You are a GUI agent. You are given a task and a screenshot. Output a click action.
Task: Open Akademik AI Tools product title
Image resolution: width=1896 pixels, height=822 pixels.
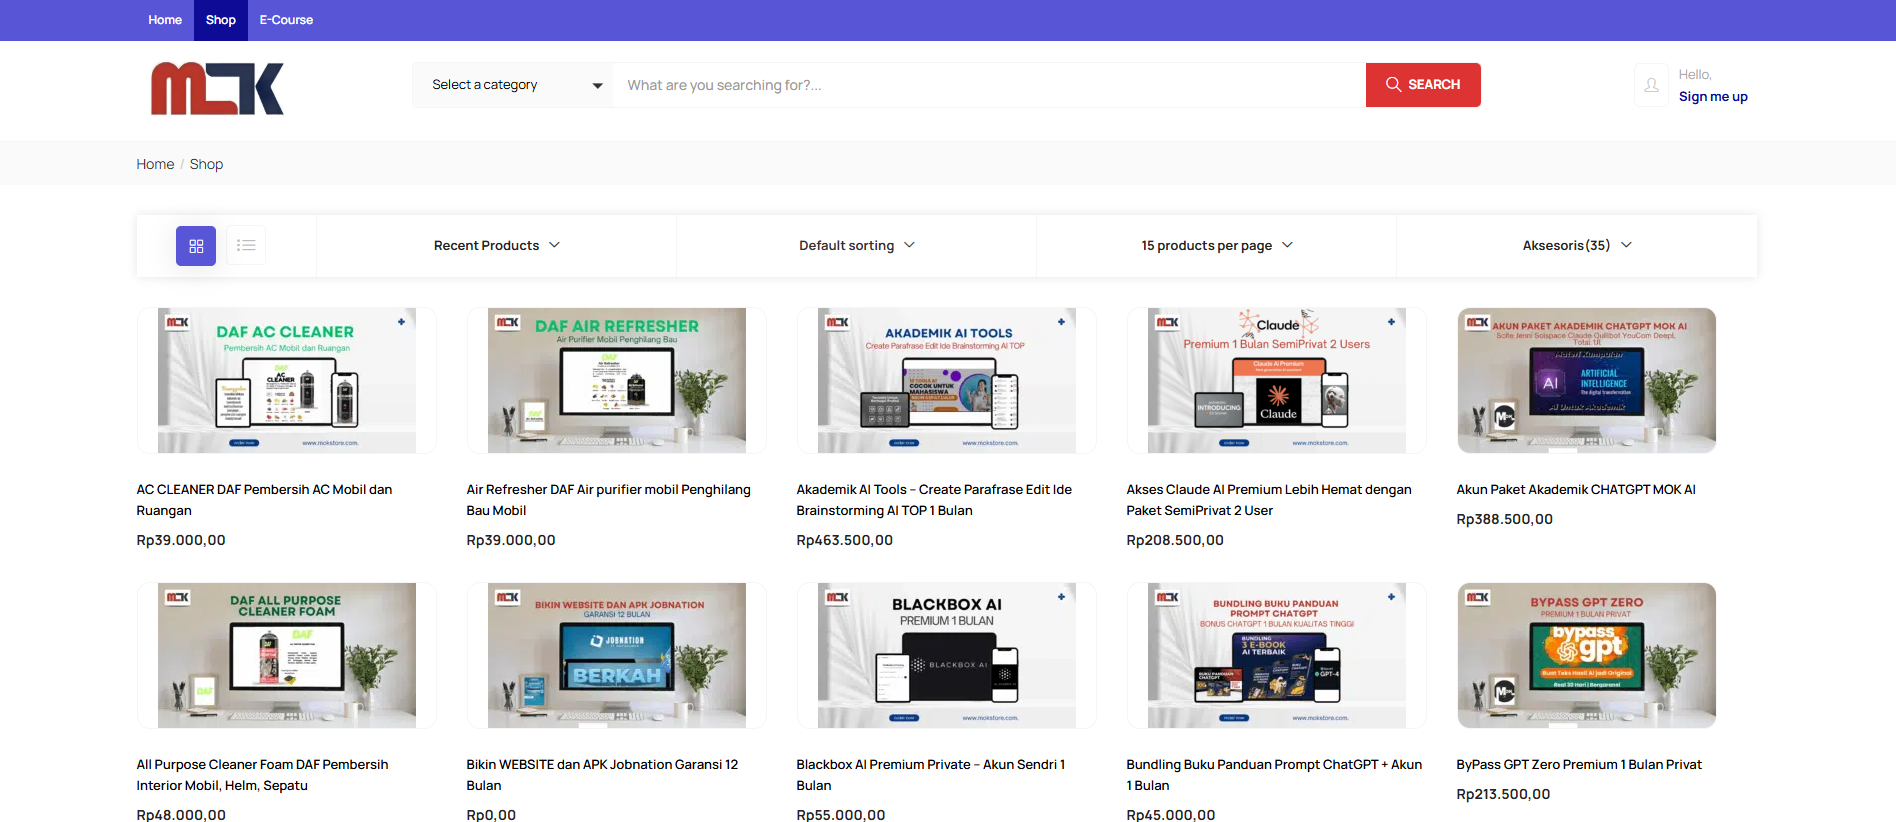[x=934, y=500]
